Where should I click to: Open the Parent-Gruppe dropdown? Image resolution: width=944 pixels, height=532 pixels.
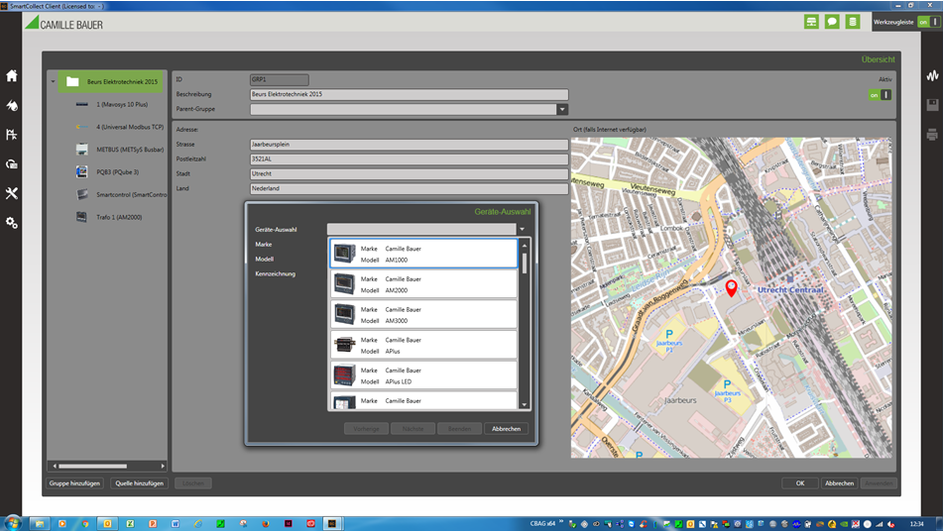tap(562, 110)
